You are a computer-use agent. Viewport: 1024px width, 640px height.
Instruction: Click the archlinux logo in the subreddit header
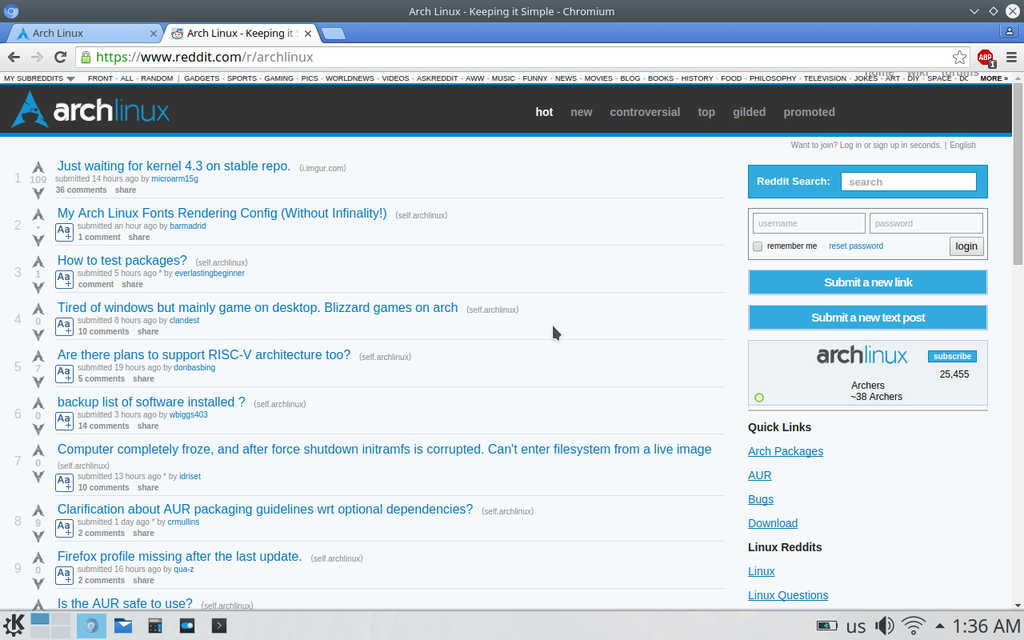90,111
